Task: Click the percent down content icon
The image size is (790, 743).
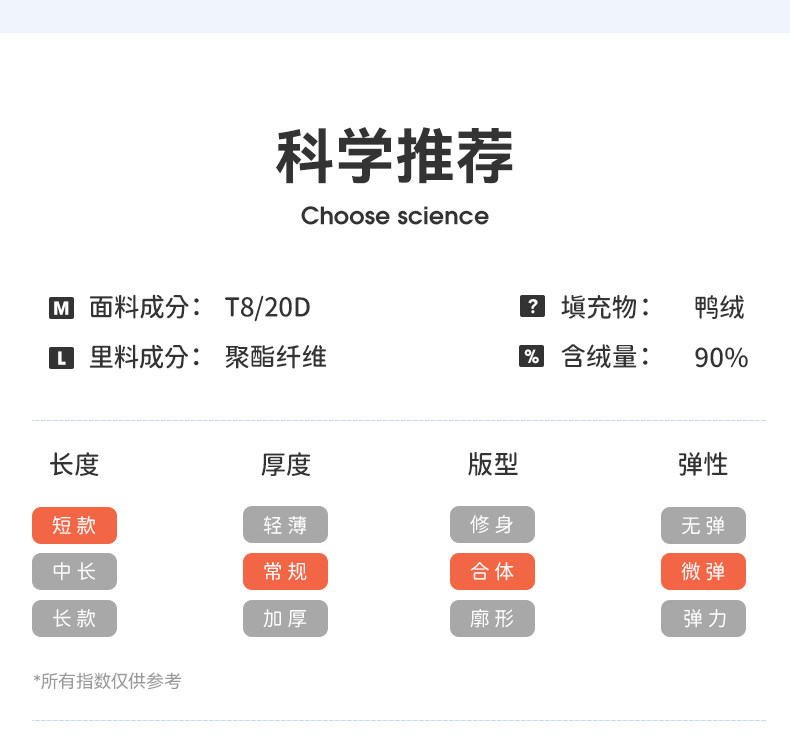Action: tap(532, 356)
